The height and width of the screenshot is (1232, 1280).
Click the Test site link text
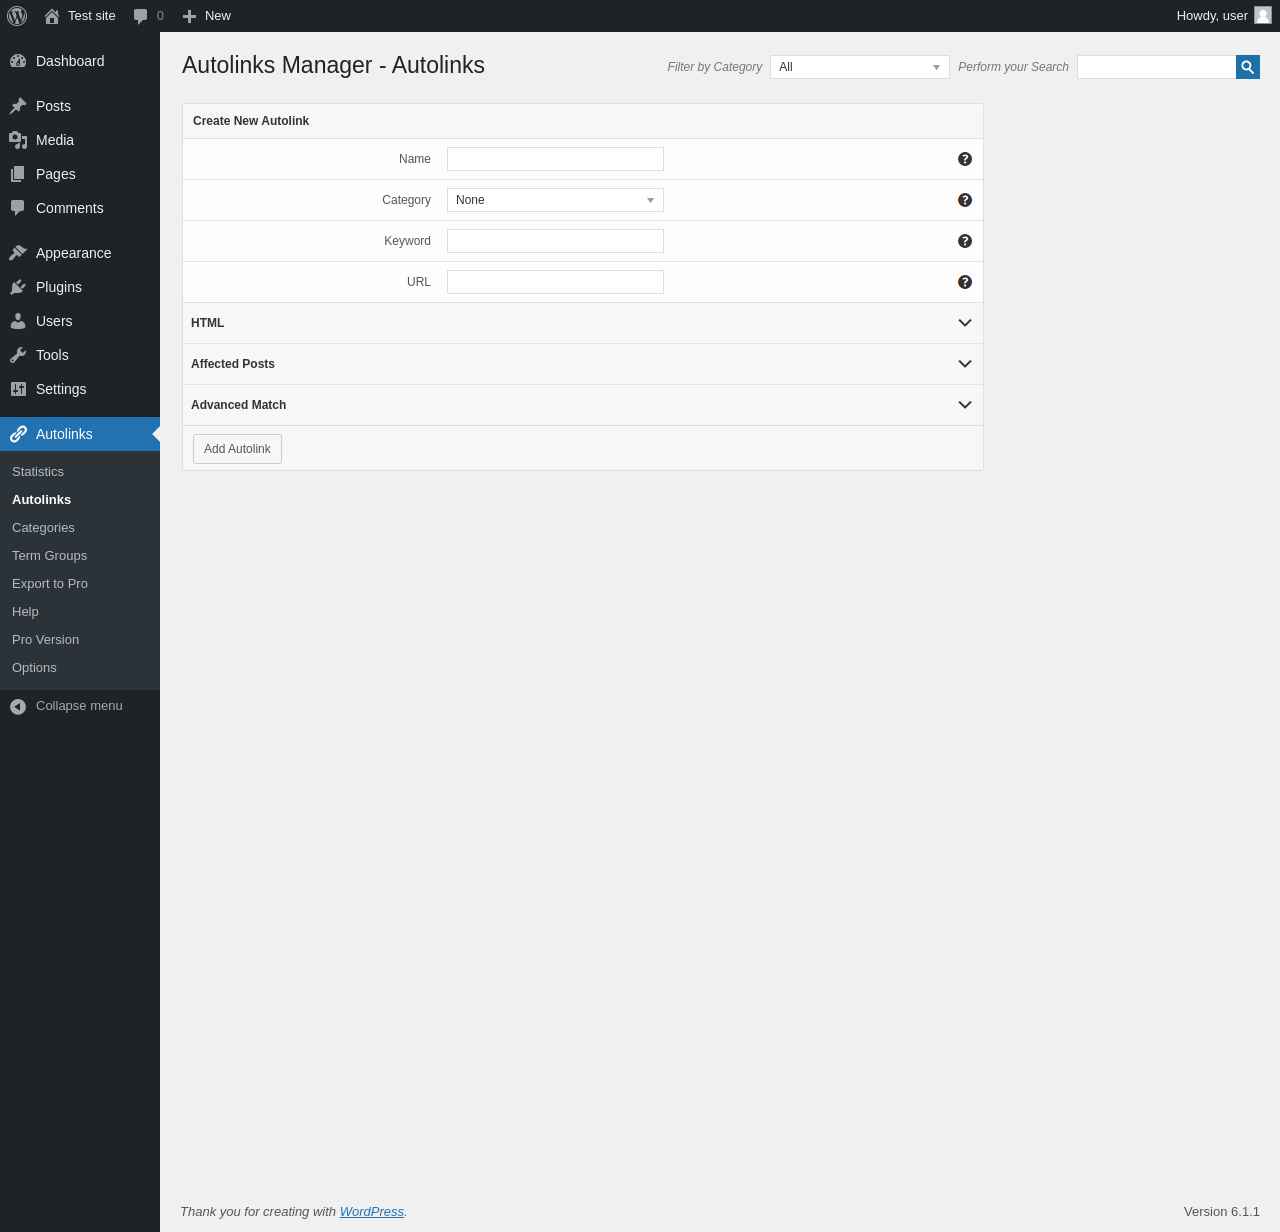coord(92,16)
